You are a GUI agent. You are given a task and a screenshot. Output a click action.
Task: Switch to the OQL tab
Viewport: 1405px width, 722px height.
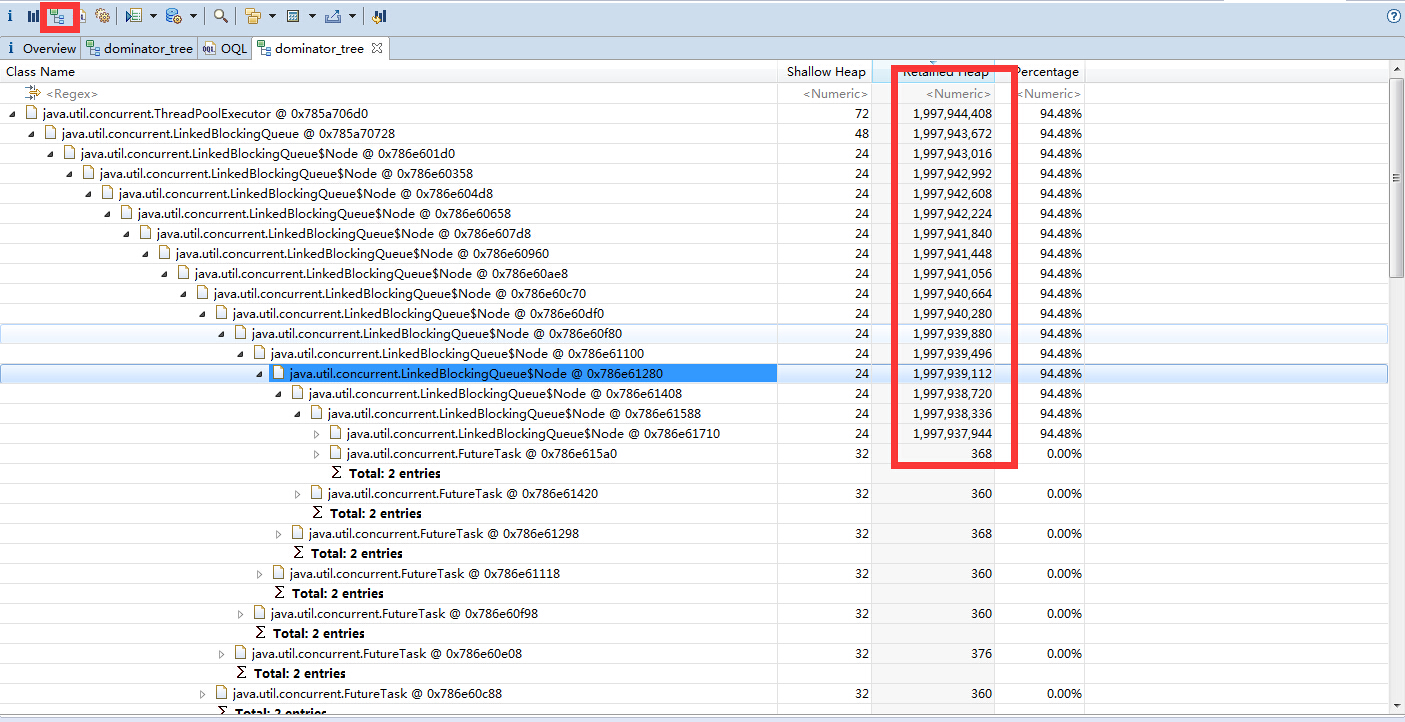224,48
